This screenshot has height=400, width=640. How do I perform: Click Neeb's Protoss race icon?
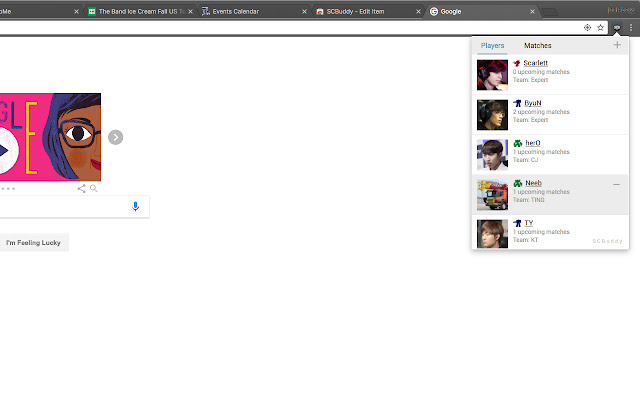point(518,183)
